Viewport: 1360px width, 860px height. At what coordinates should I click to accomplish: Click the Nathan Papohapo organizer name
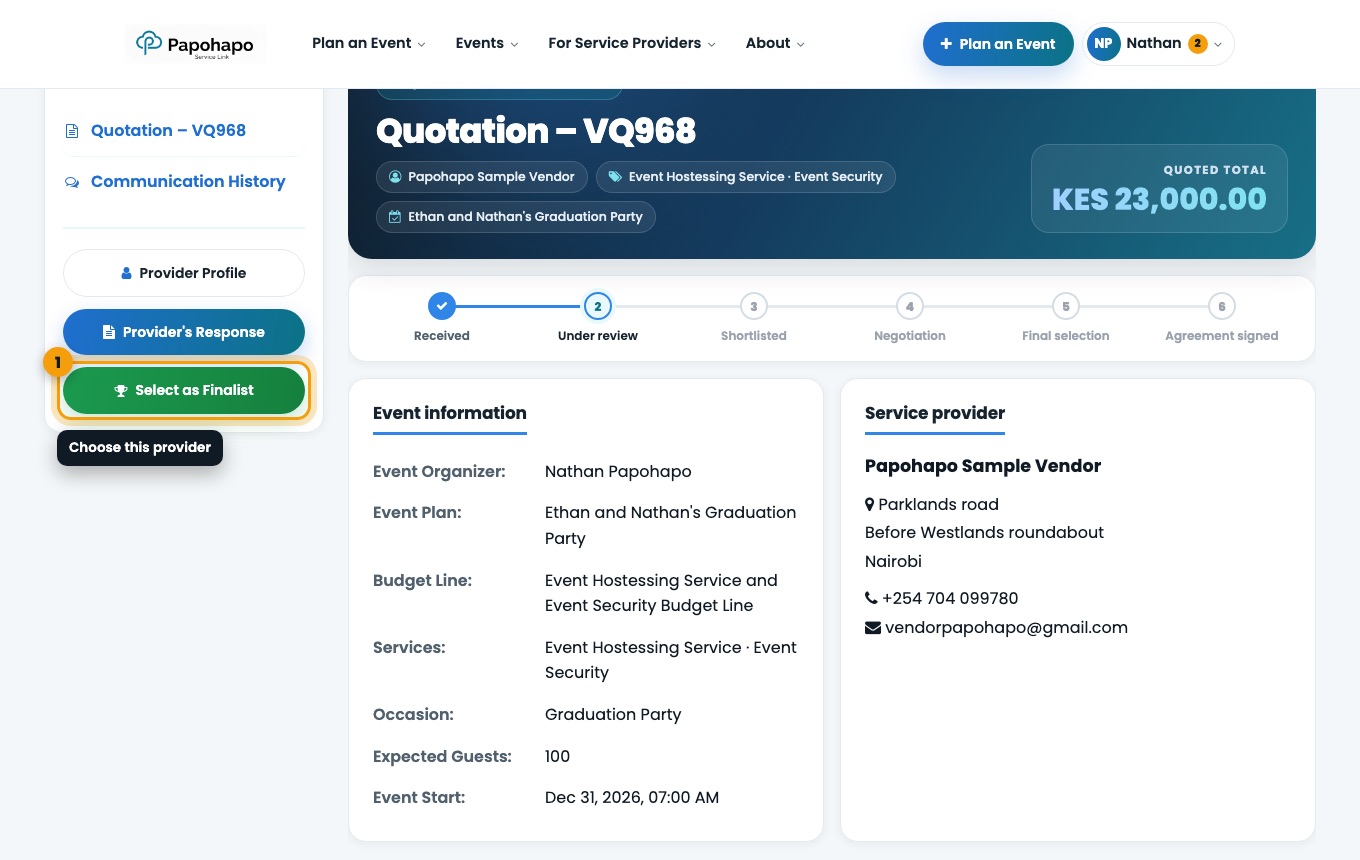(618, 471)
